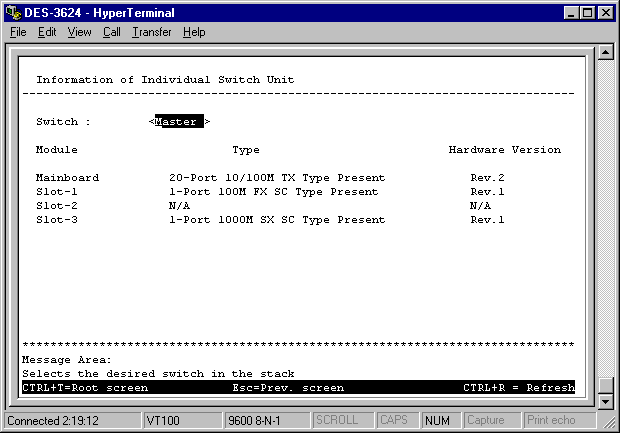This screenshot has height=433, width=620.
Task: Open the Help menu
Action: tap(194, 32)
